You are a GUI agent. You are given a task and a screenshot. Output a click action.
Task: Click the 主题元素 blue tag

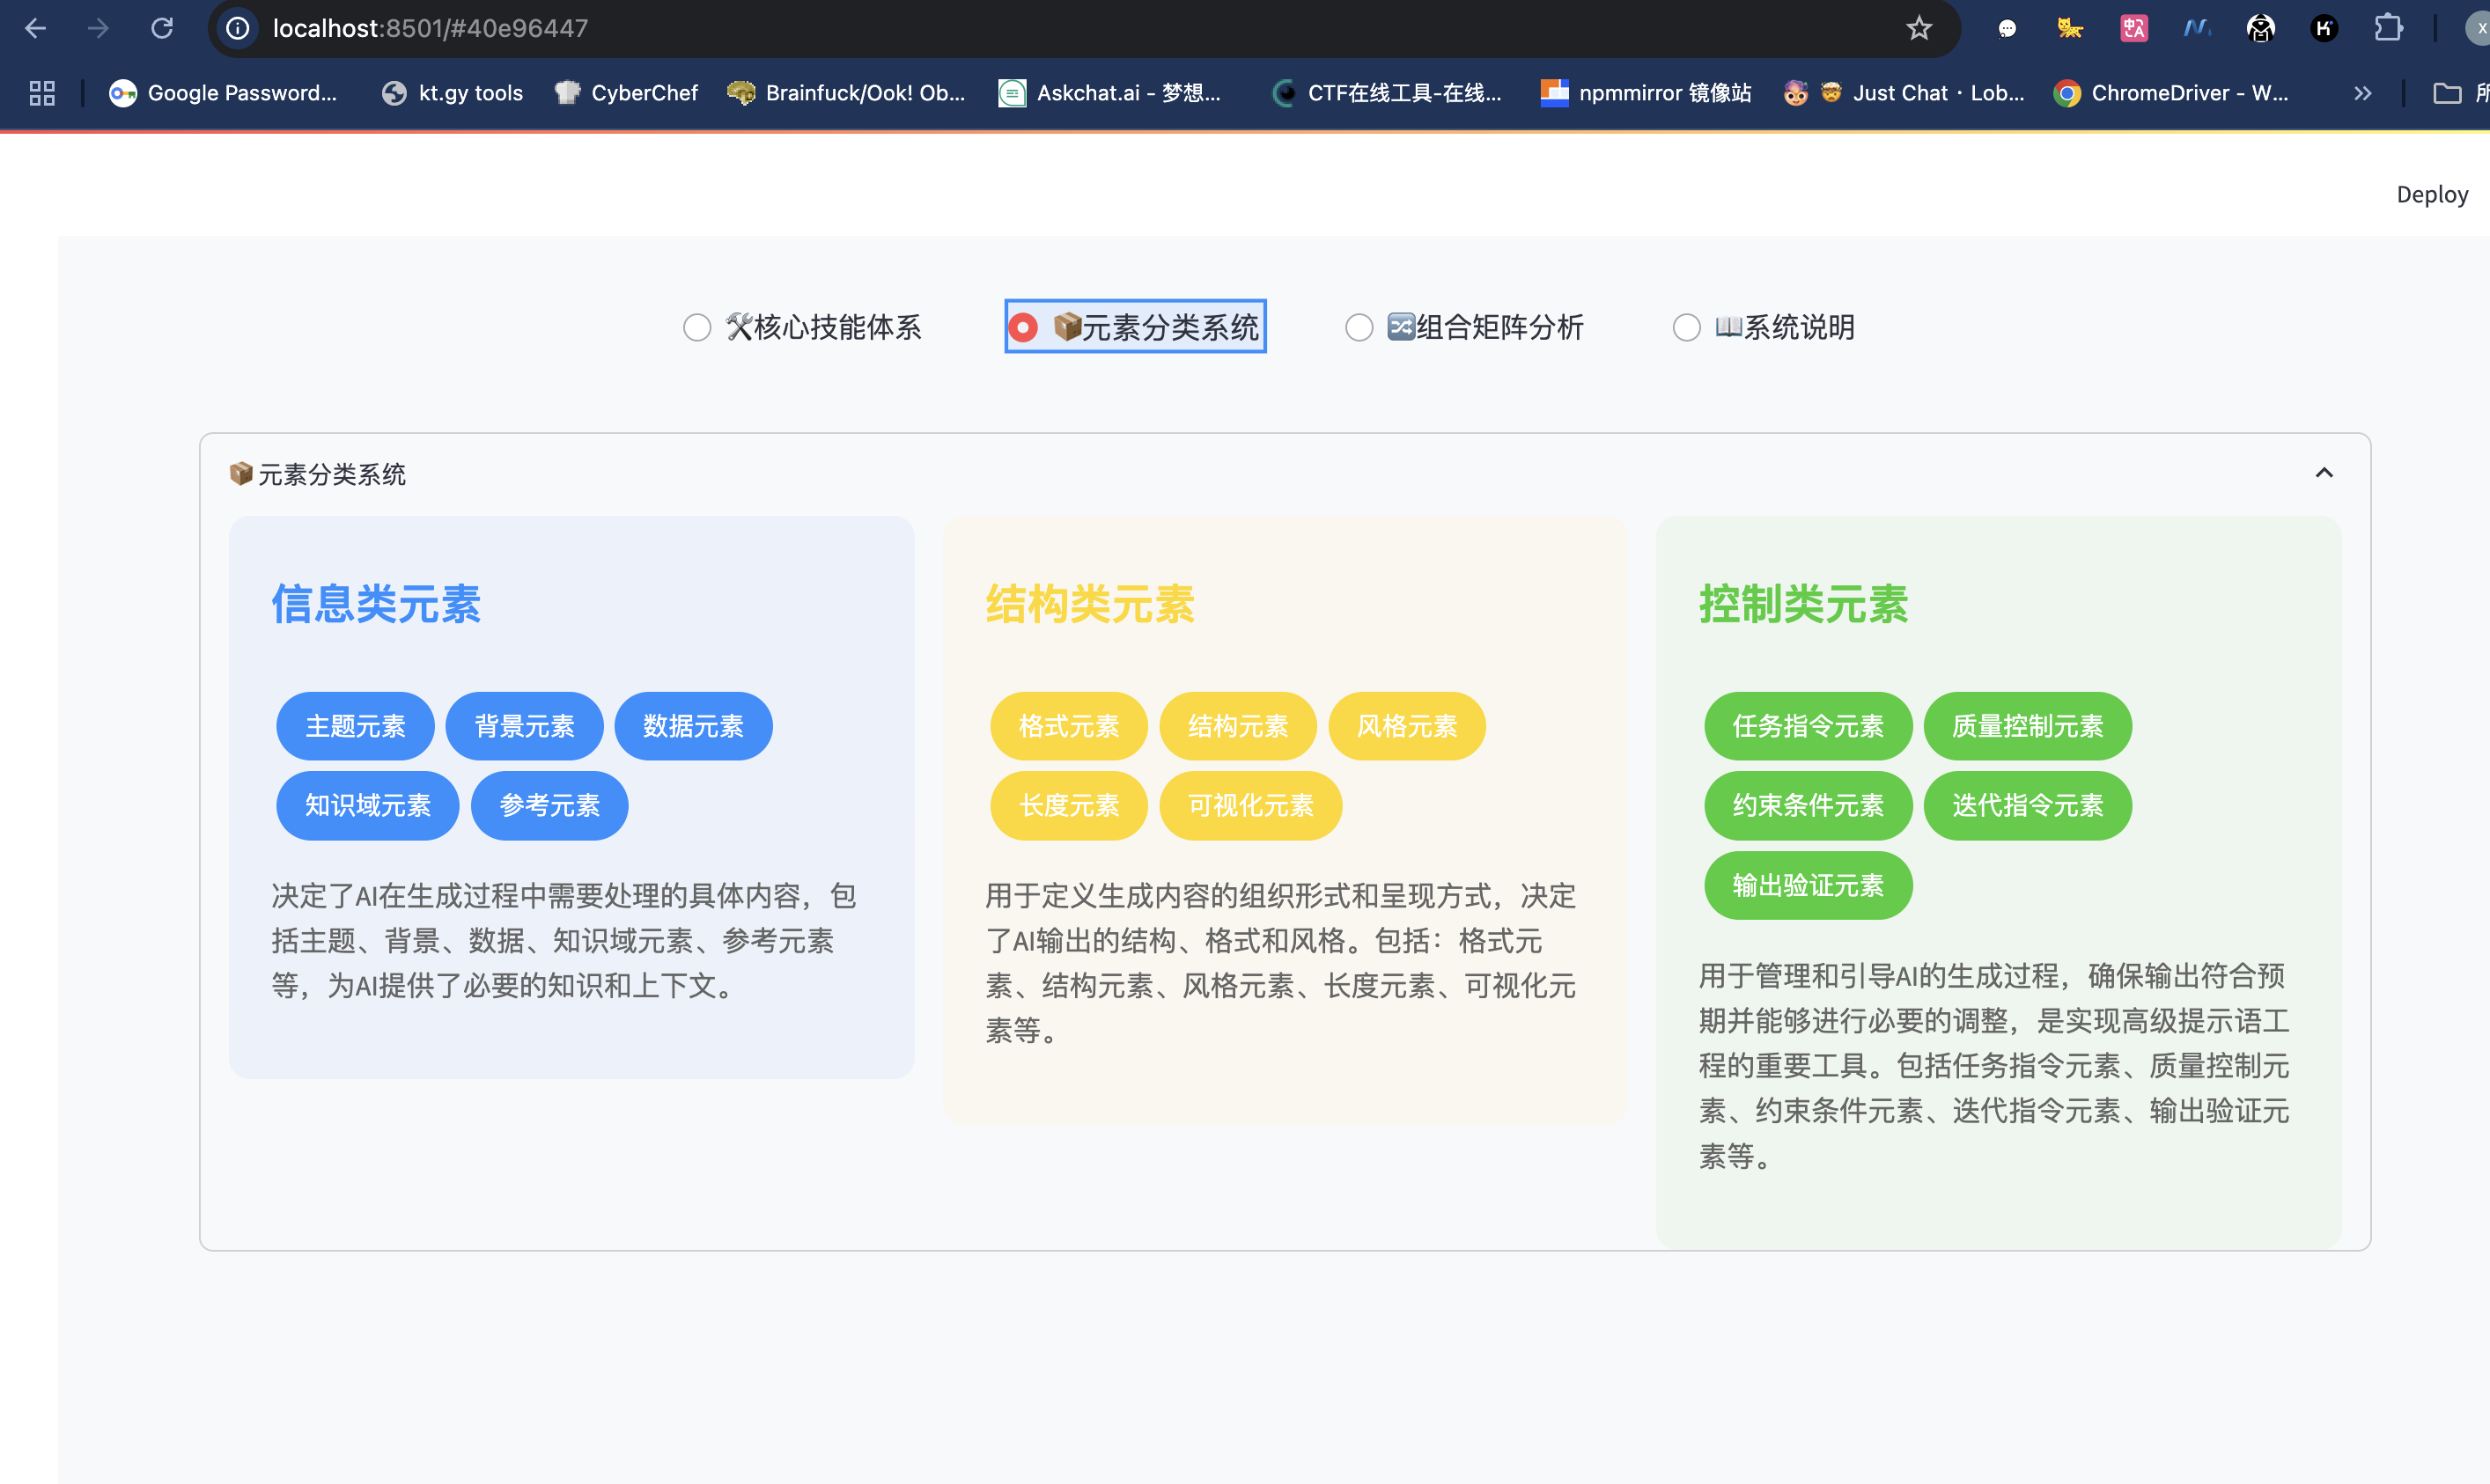pyautogui.click(x=355, y=726)
